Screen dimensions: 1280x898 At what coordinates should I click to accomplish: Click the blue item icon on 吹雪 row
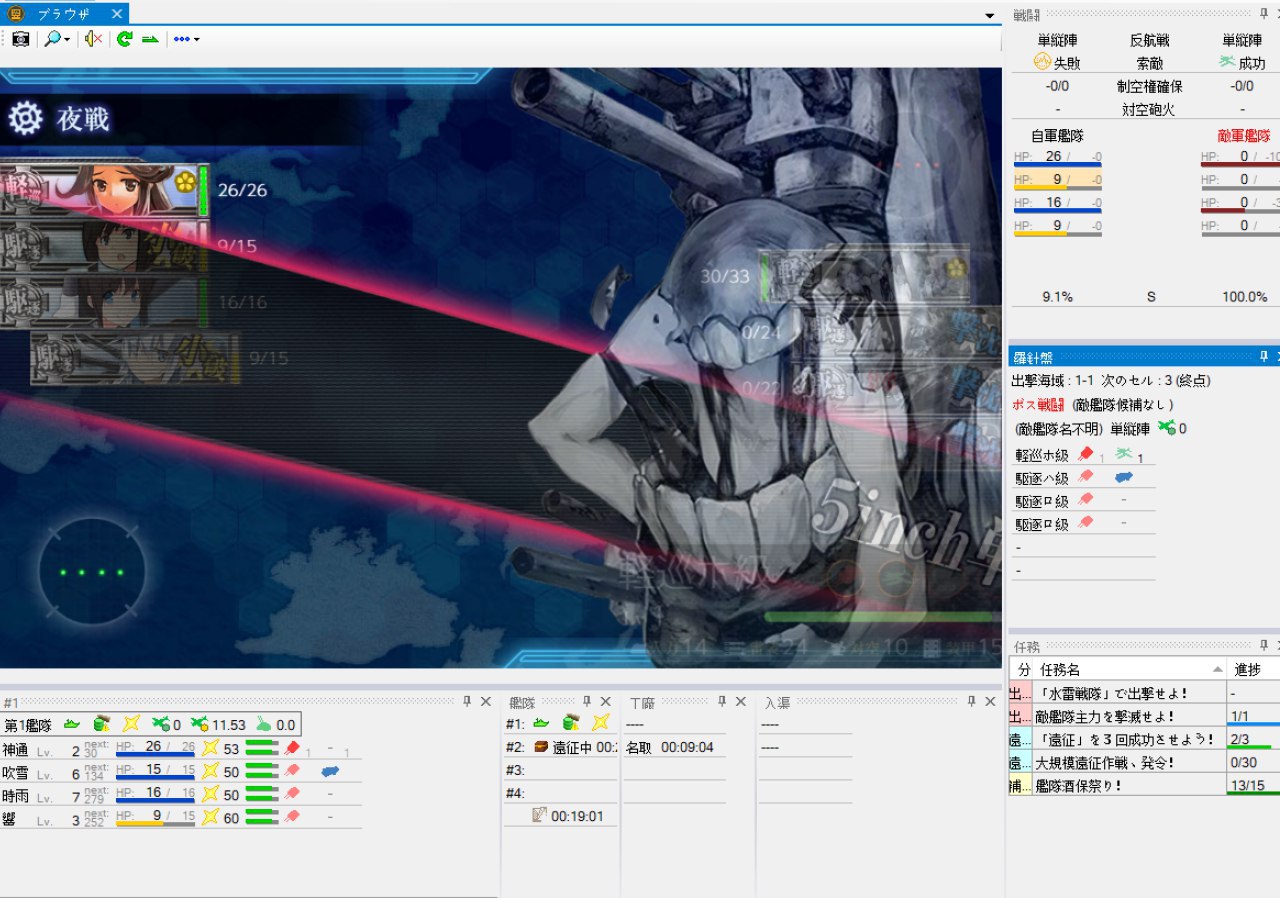click(331, 772)
